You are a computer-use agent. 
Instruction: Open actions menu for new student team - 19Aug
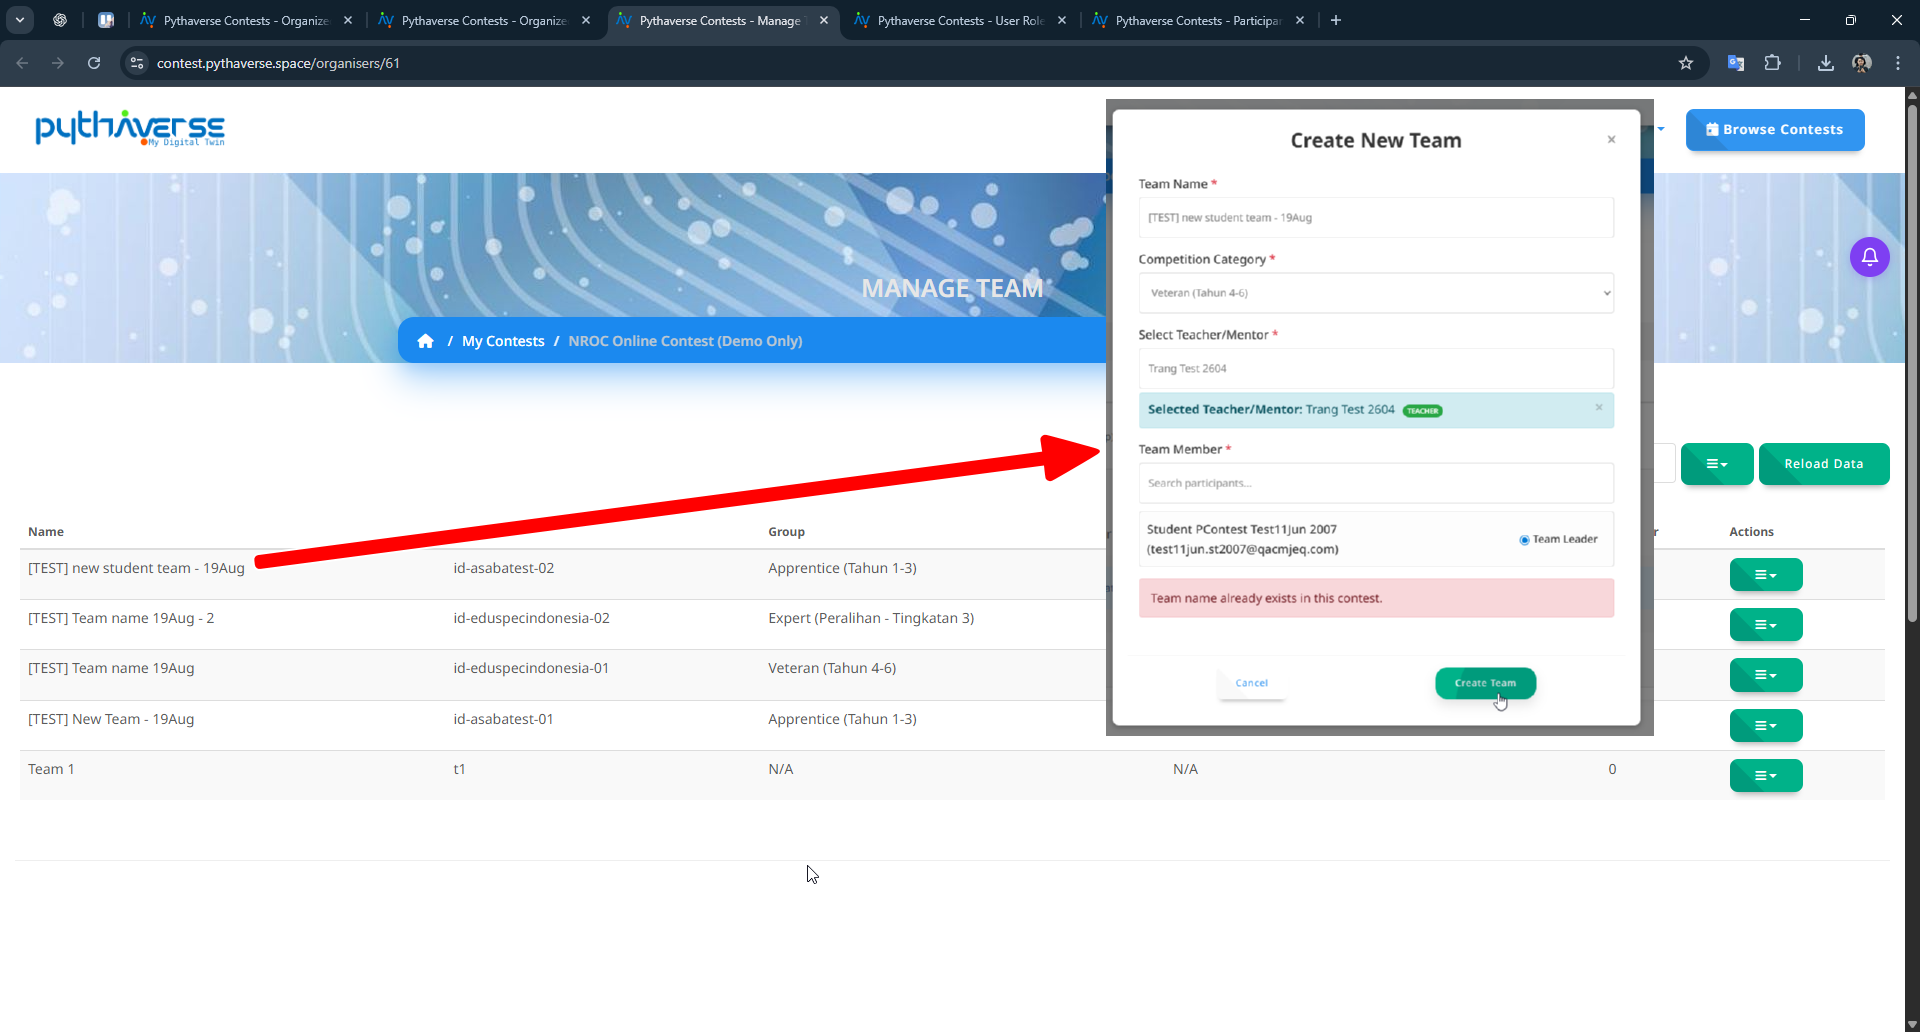(1765, 575)
